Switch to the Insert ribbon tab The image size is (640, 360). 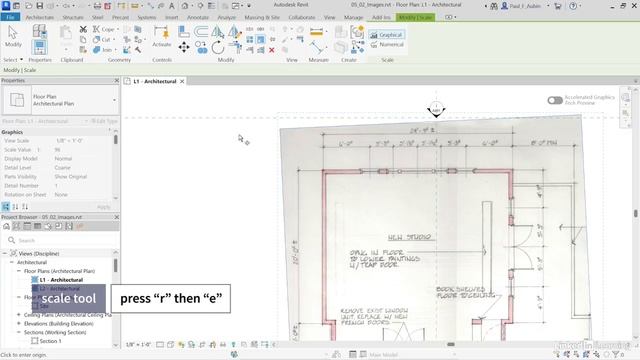point(171,18)
